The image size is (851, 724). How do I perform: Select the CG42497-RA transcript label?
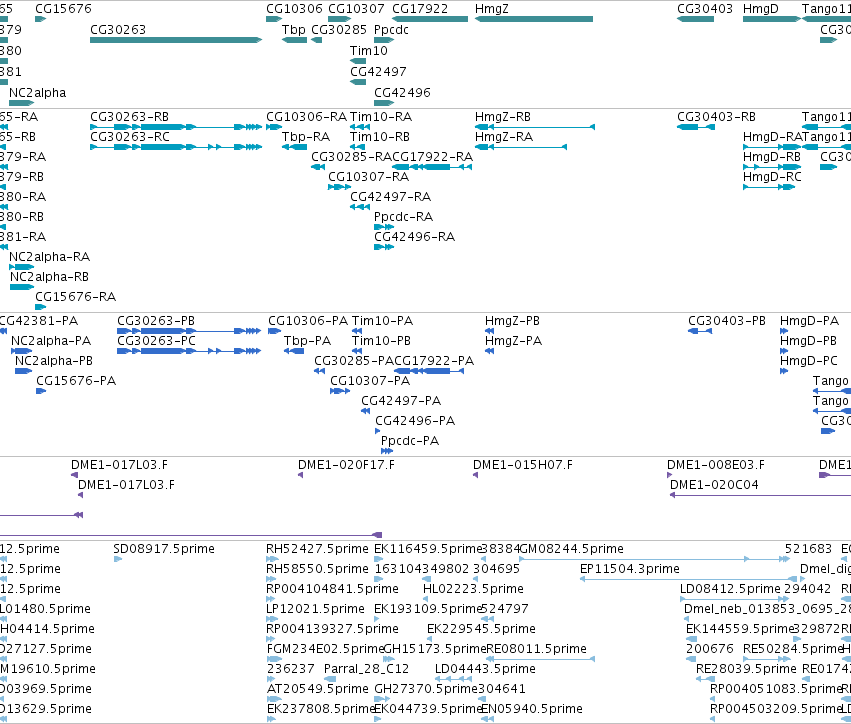click(390, 197)
